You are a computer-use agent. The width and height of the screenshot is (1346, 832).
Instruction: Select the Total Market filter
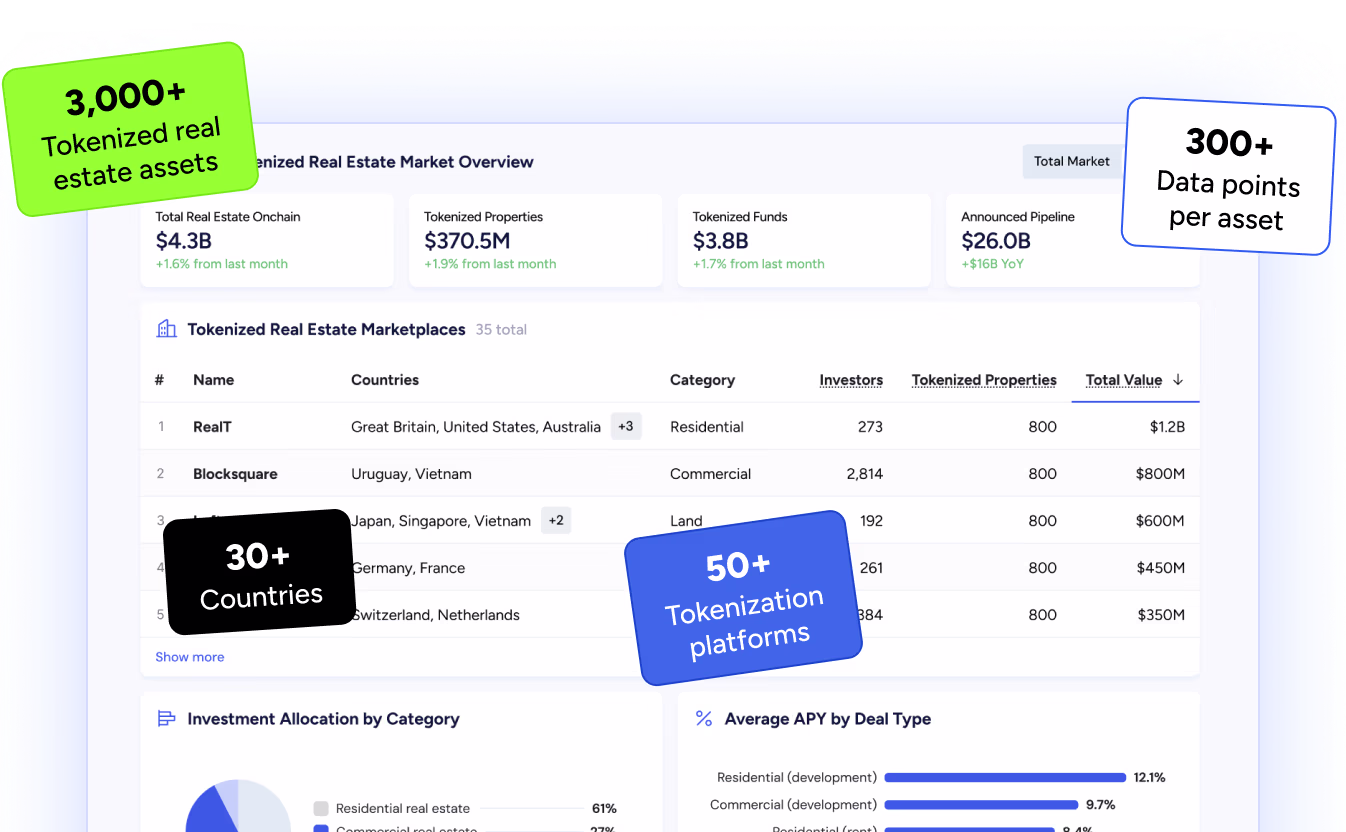pos(1072,160)
